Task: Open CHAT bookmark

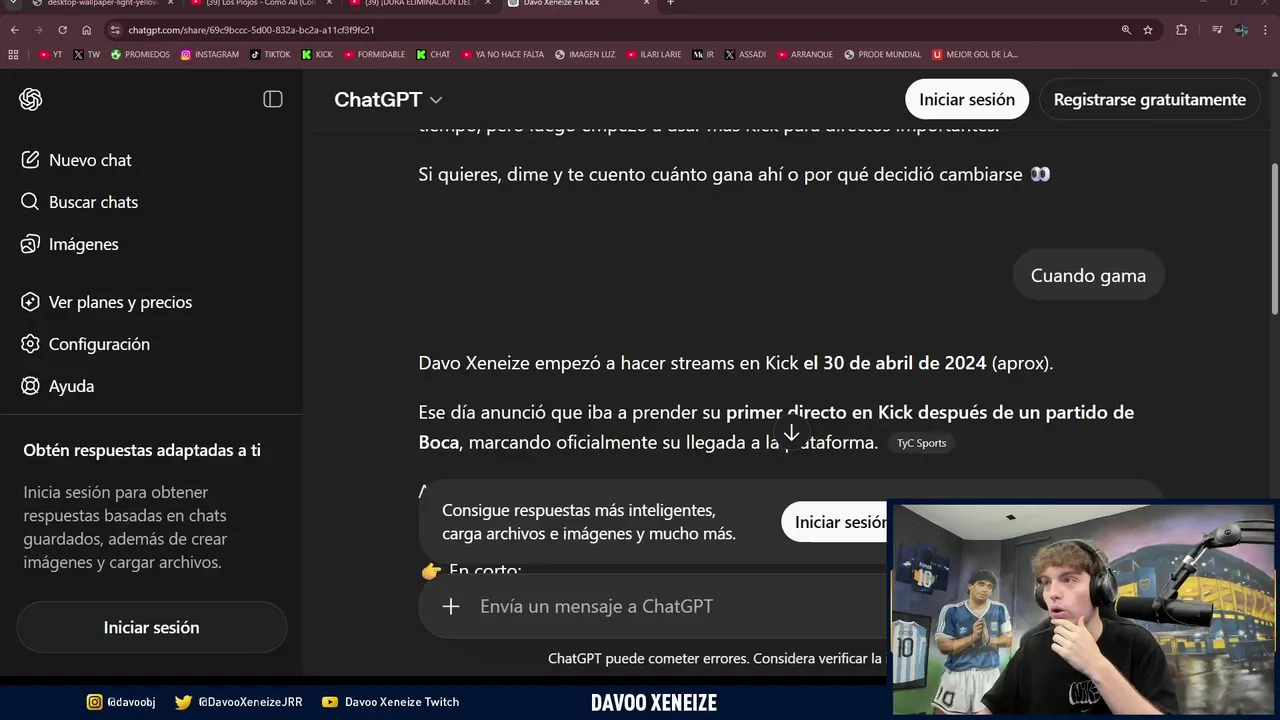Action: pos(433,54)
